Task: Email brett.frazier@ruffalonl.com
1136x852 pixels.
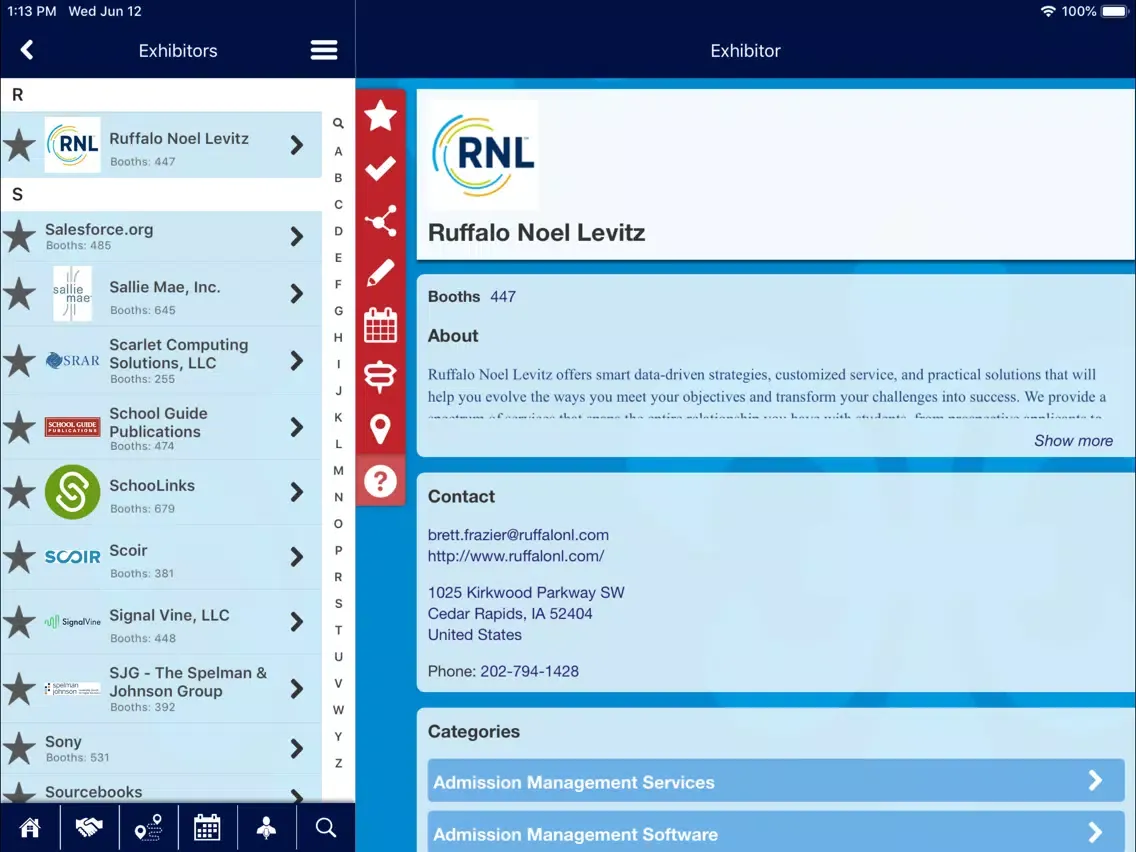Action: click(518, 535)
